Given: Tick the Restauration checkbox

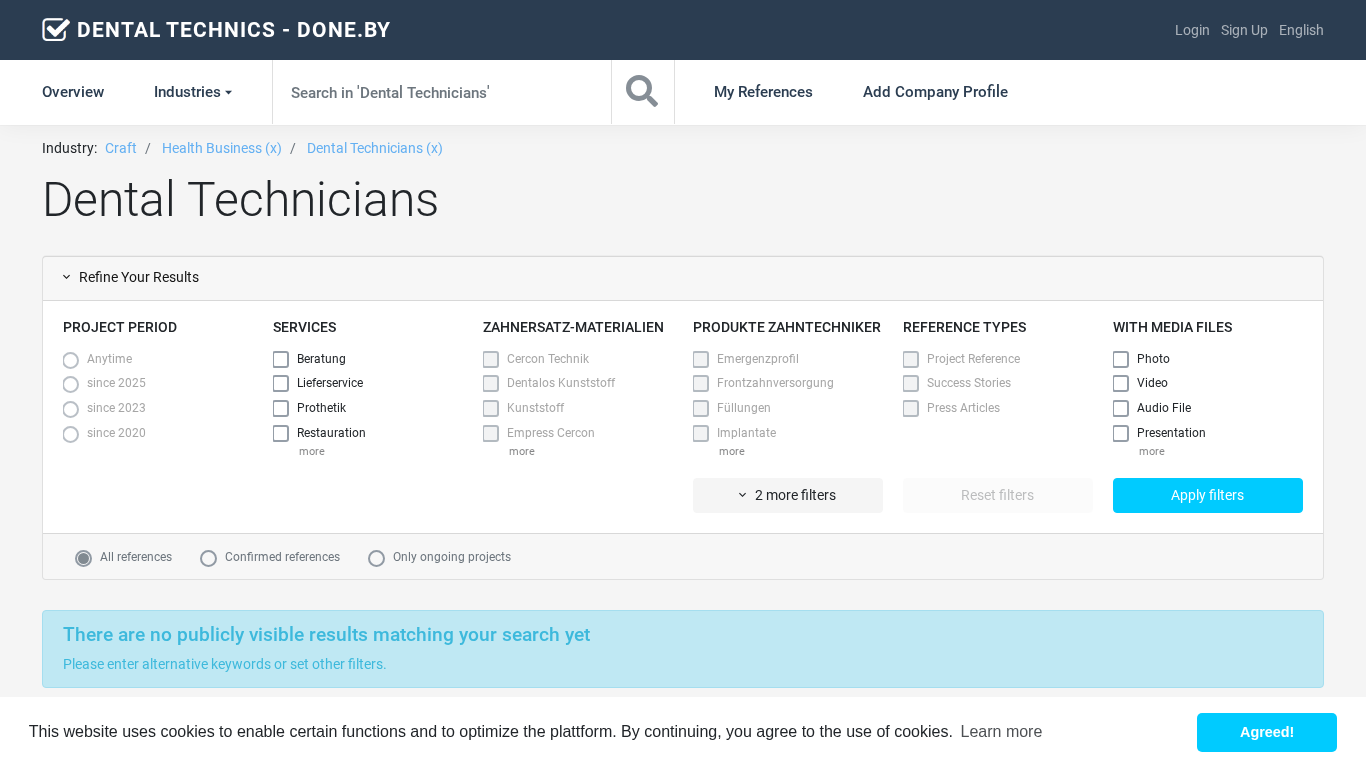Looking at the screenshot, I should (x=281, y=433).
